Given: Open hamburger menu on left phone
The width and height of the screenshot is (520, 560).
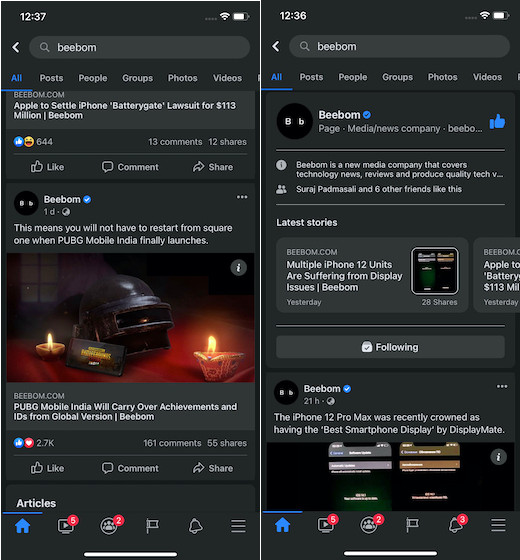Looking at the screenshot, I should (x=238, y=526).
